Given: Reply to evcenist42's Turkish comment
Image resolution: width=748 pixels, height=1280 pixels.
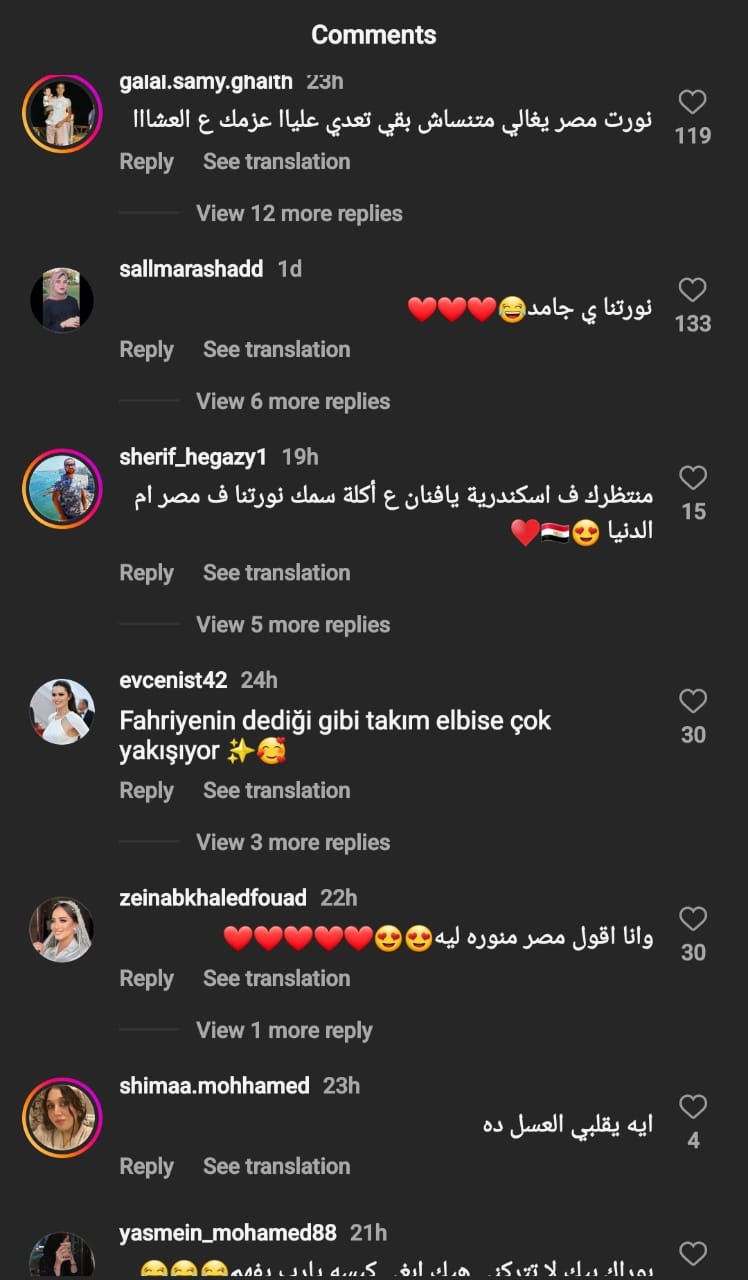Looking at the screenshot, I should click(x=146, y=791).
